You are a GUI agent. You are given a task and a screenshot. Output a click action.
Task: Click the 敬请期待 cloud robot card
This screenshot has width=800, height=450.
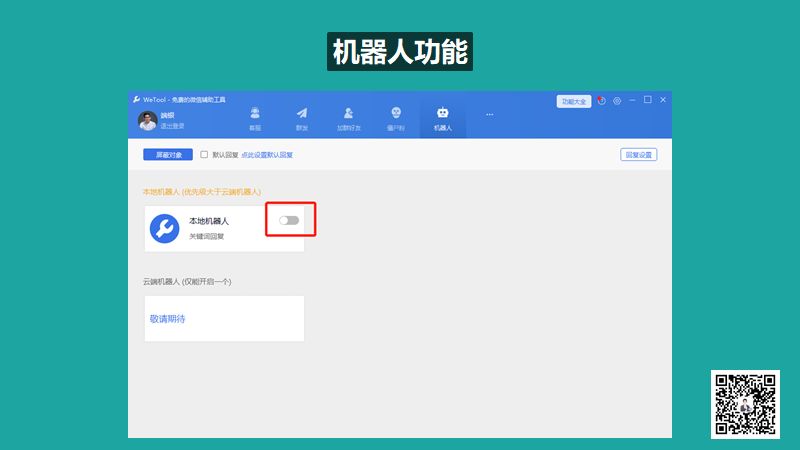point(224,318)
